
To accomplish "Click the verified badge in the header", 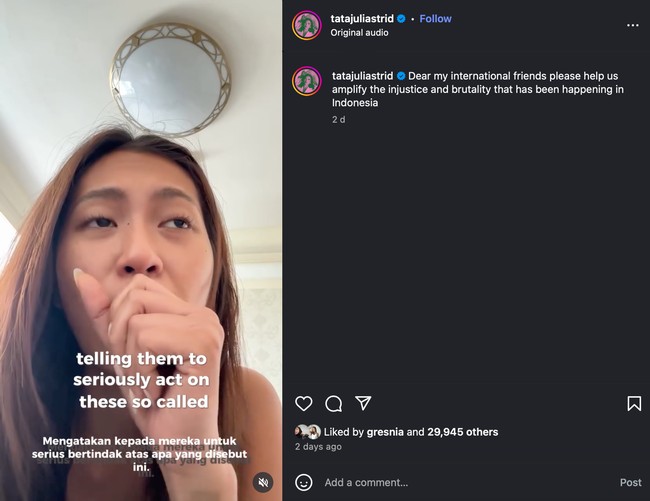I will tap(402, 19).
